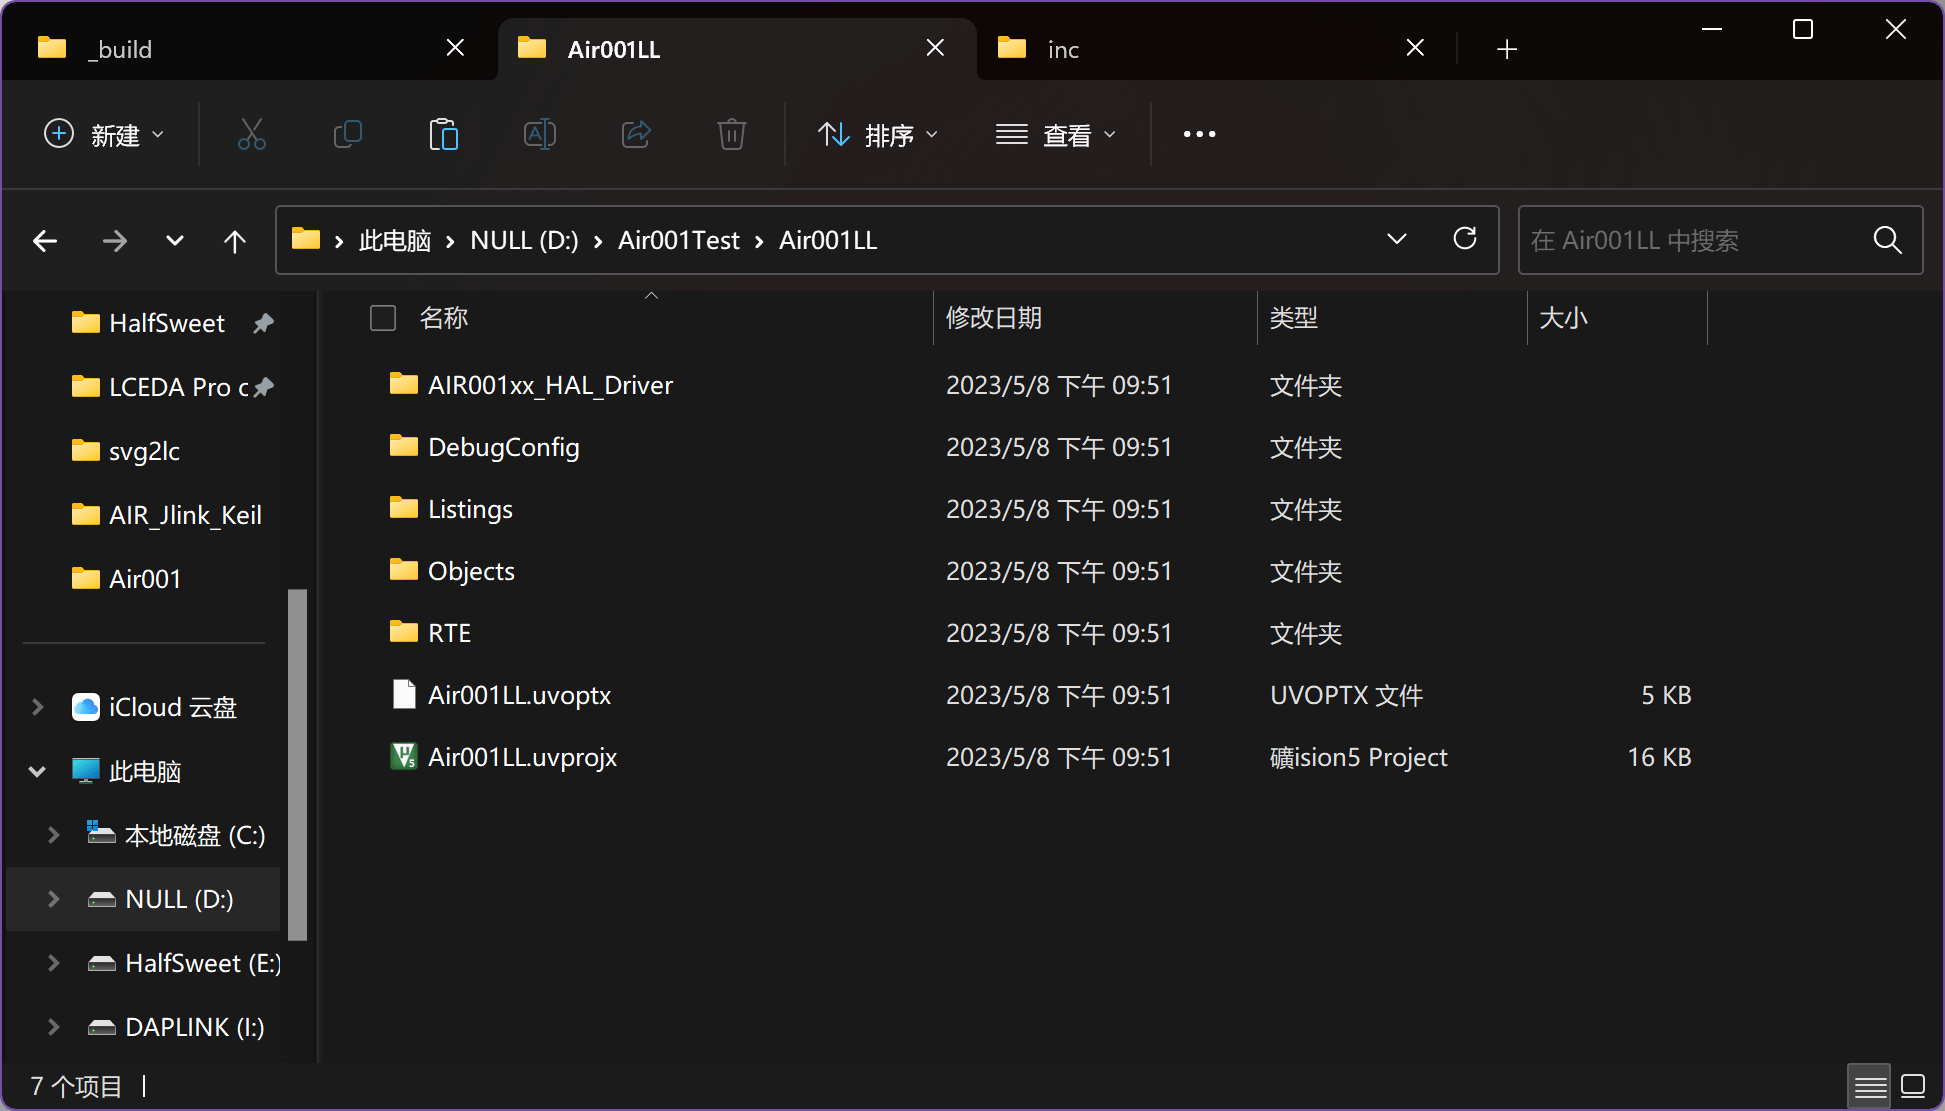
Task: Click the Refresh icon beside address bar
Action: point(1464,239)
